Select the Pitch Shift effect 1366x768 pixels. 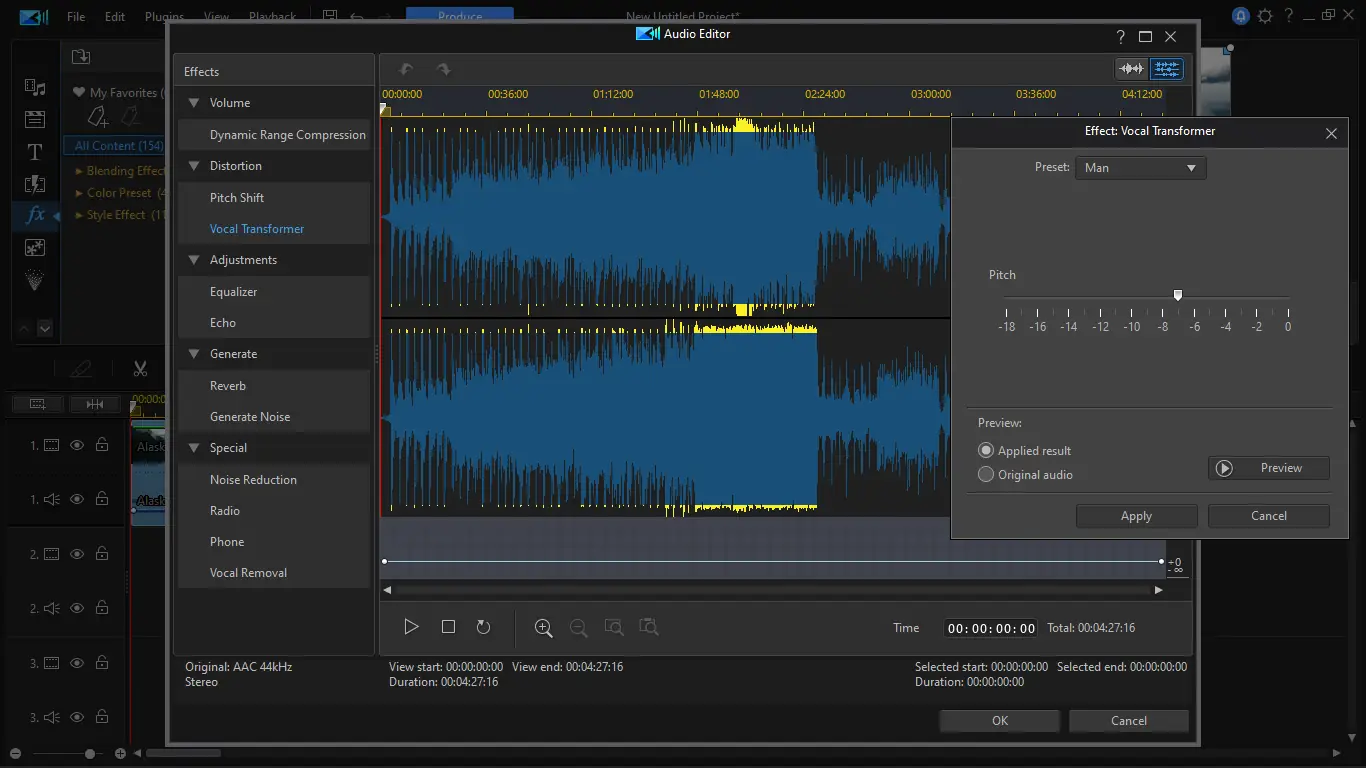pos(237,198)
